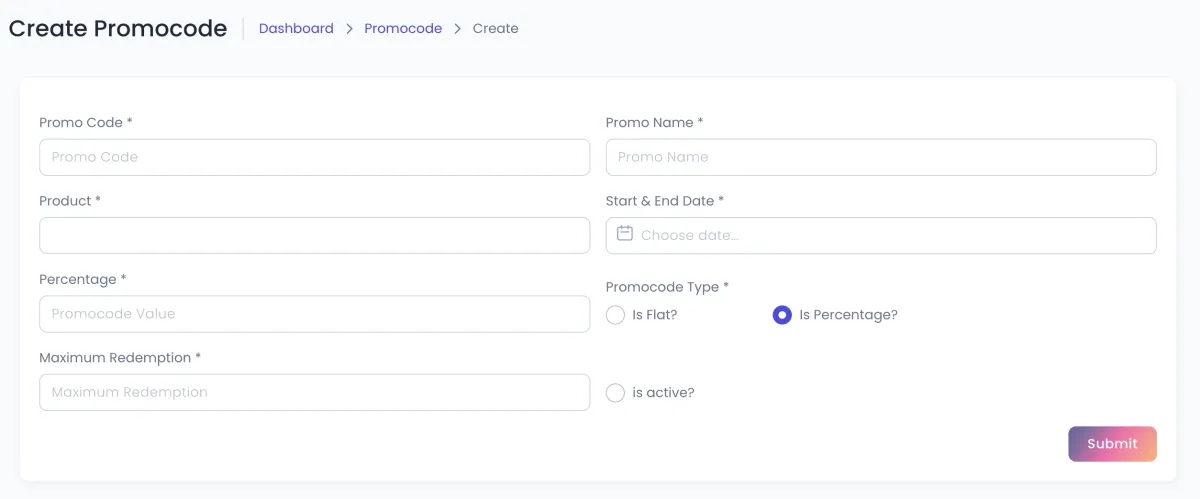
Task: Click the Maximum Redemption input field
Action: pyautogui.click(x=314, y=392)
